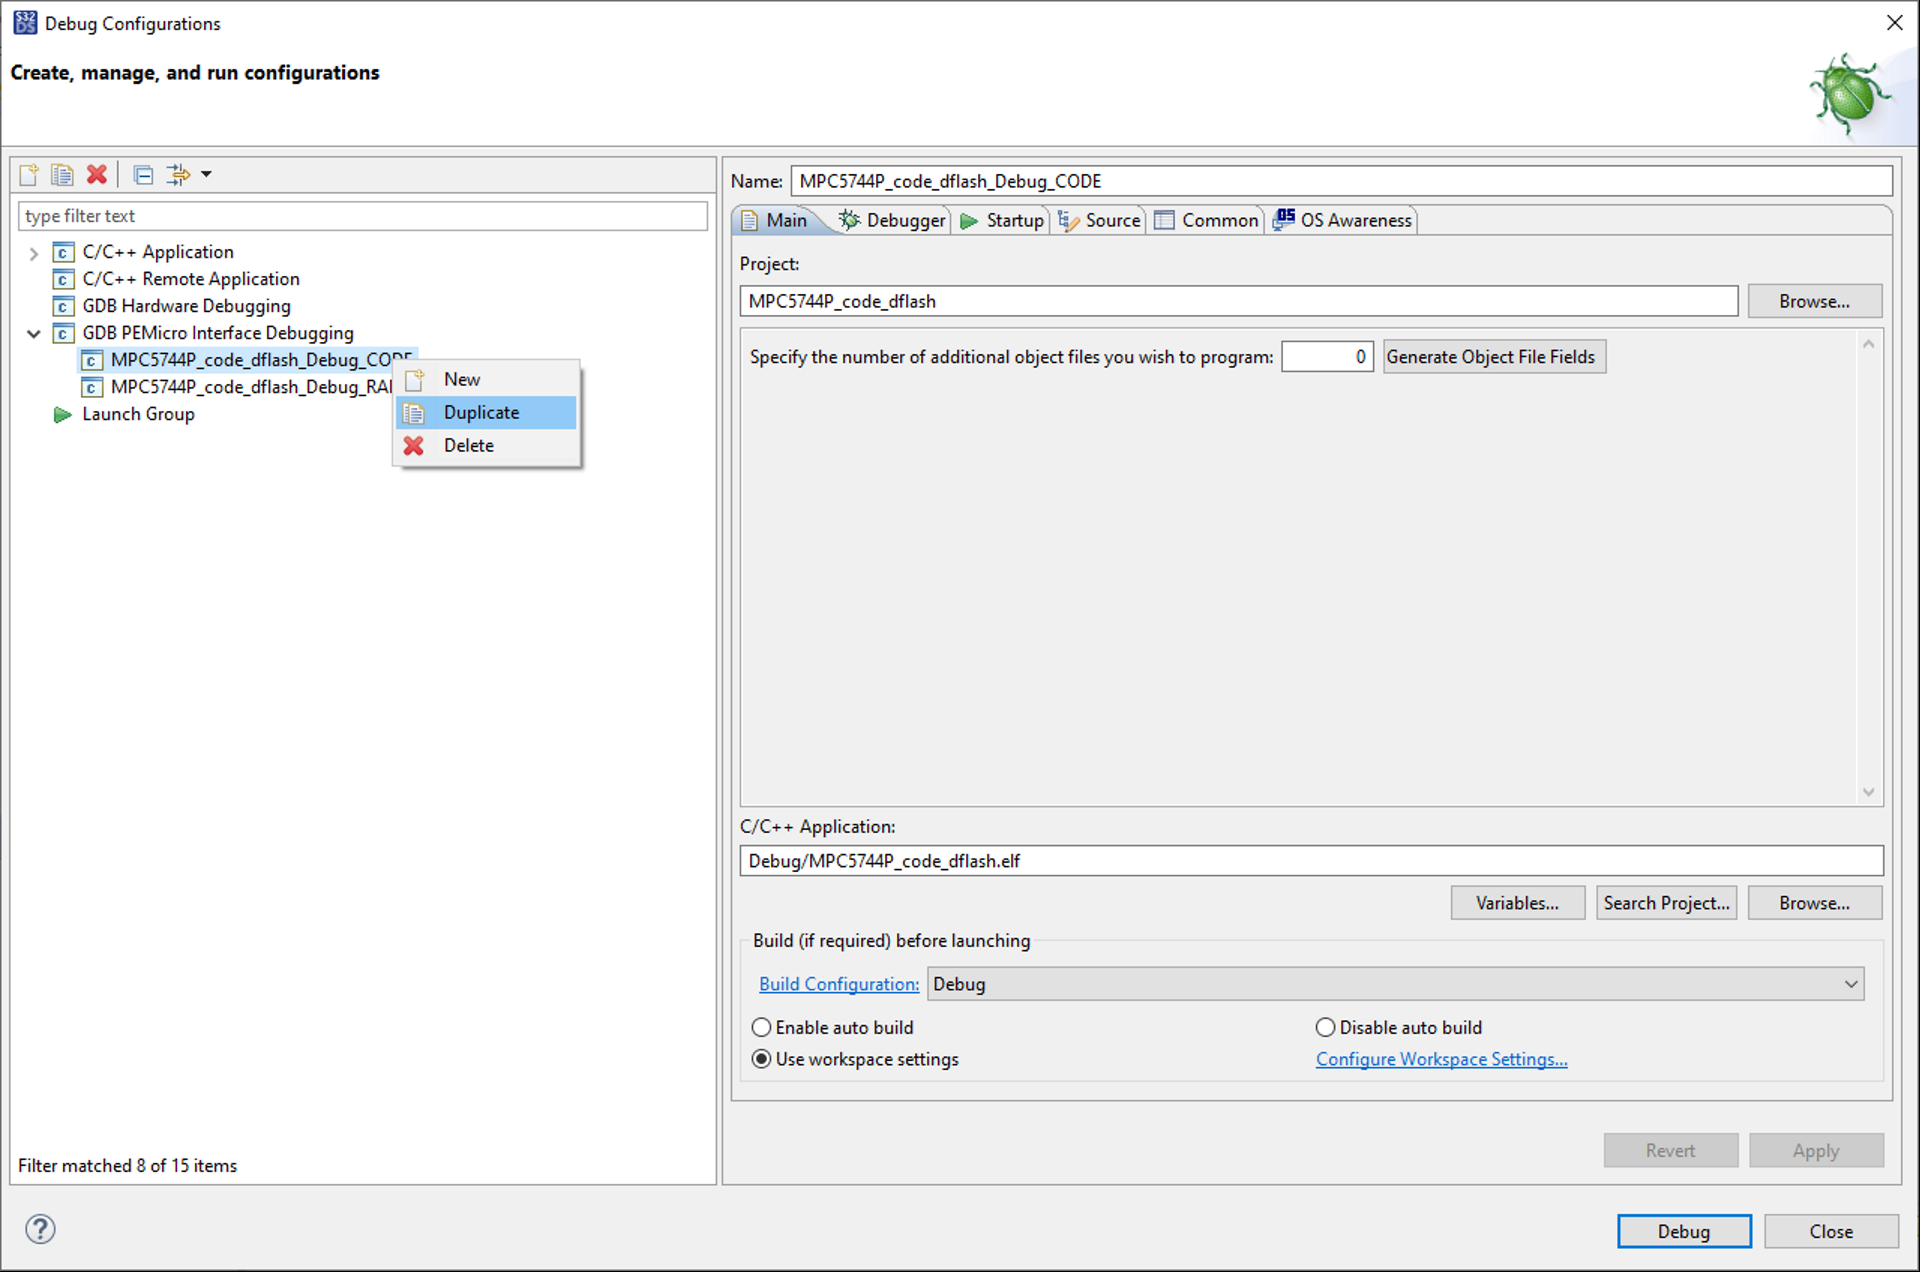Click the Generate Object File Fields button
Screen dimensions: 1920x1272
tap(1493, 357)
